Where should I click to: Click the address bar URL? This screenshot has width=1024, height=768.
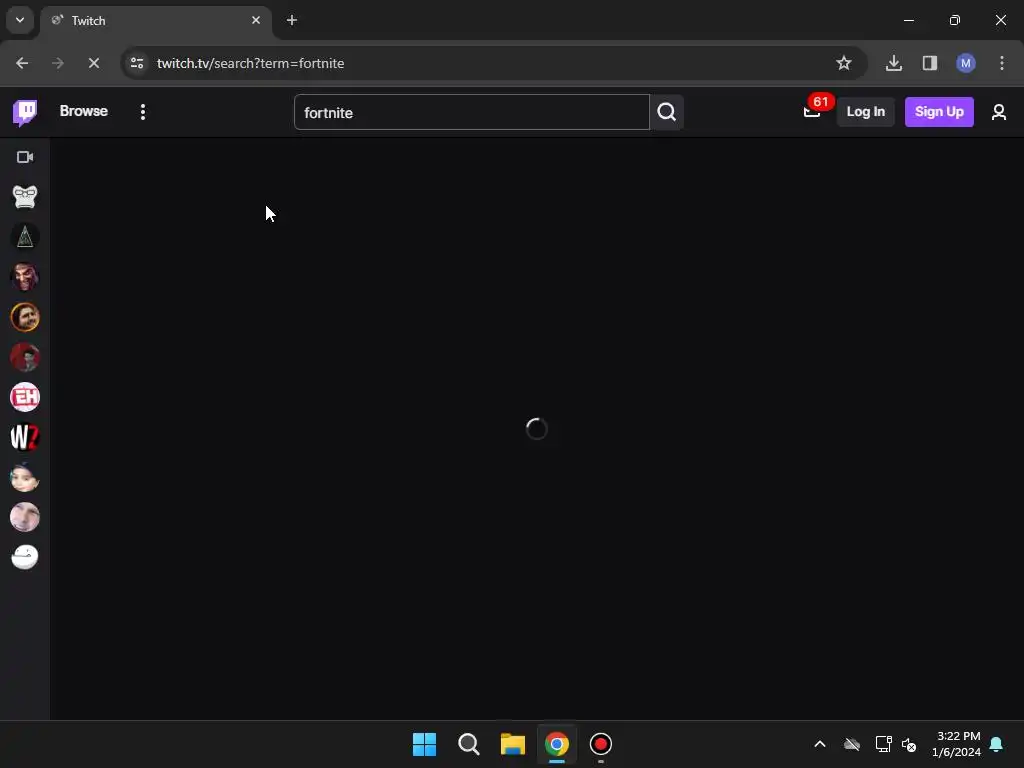(250, 63)
